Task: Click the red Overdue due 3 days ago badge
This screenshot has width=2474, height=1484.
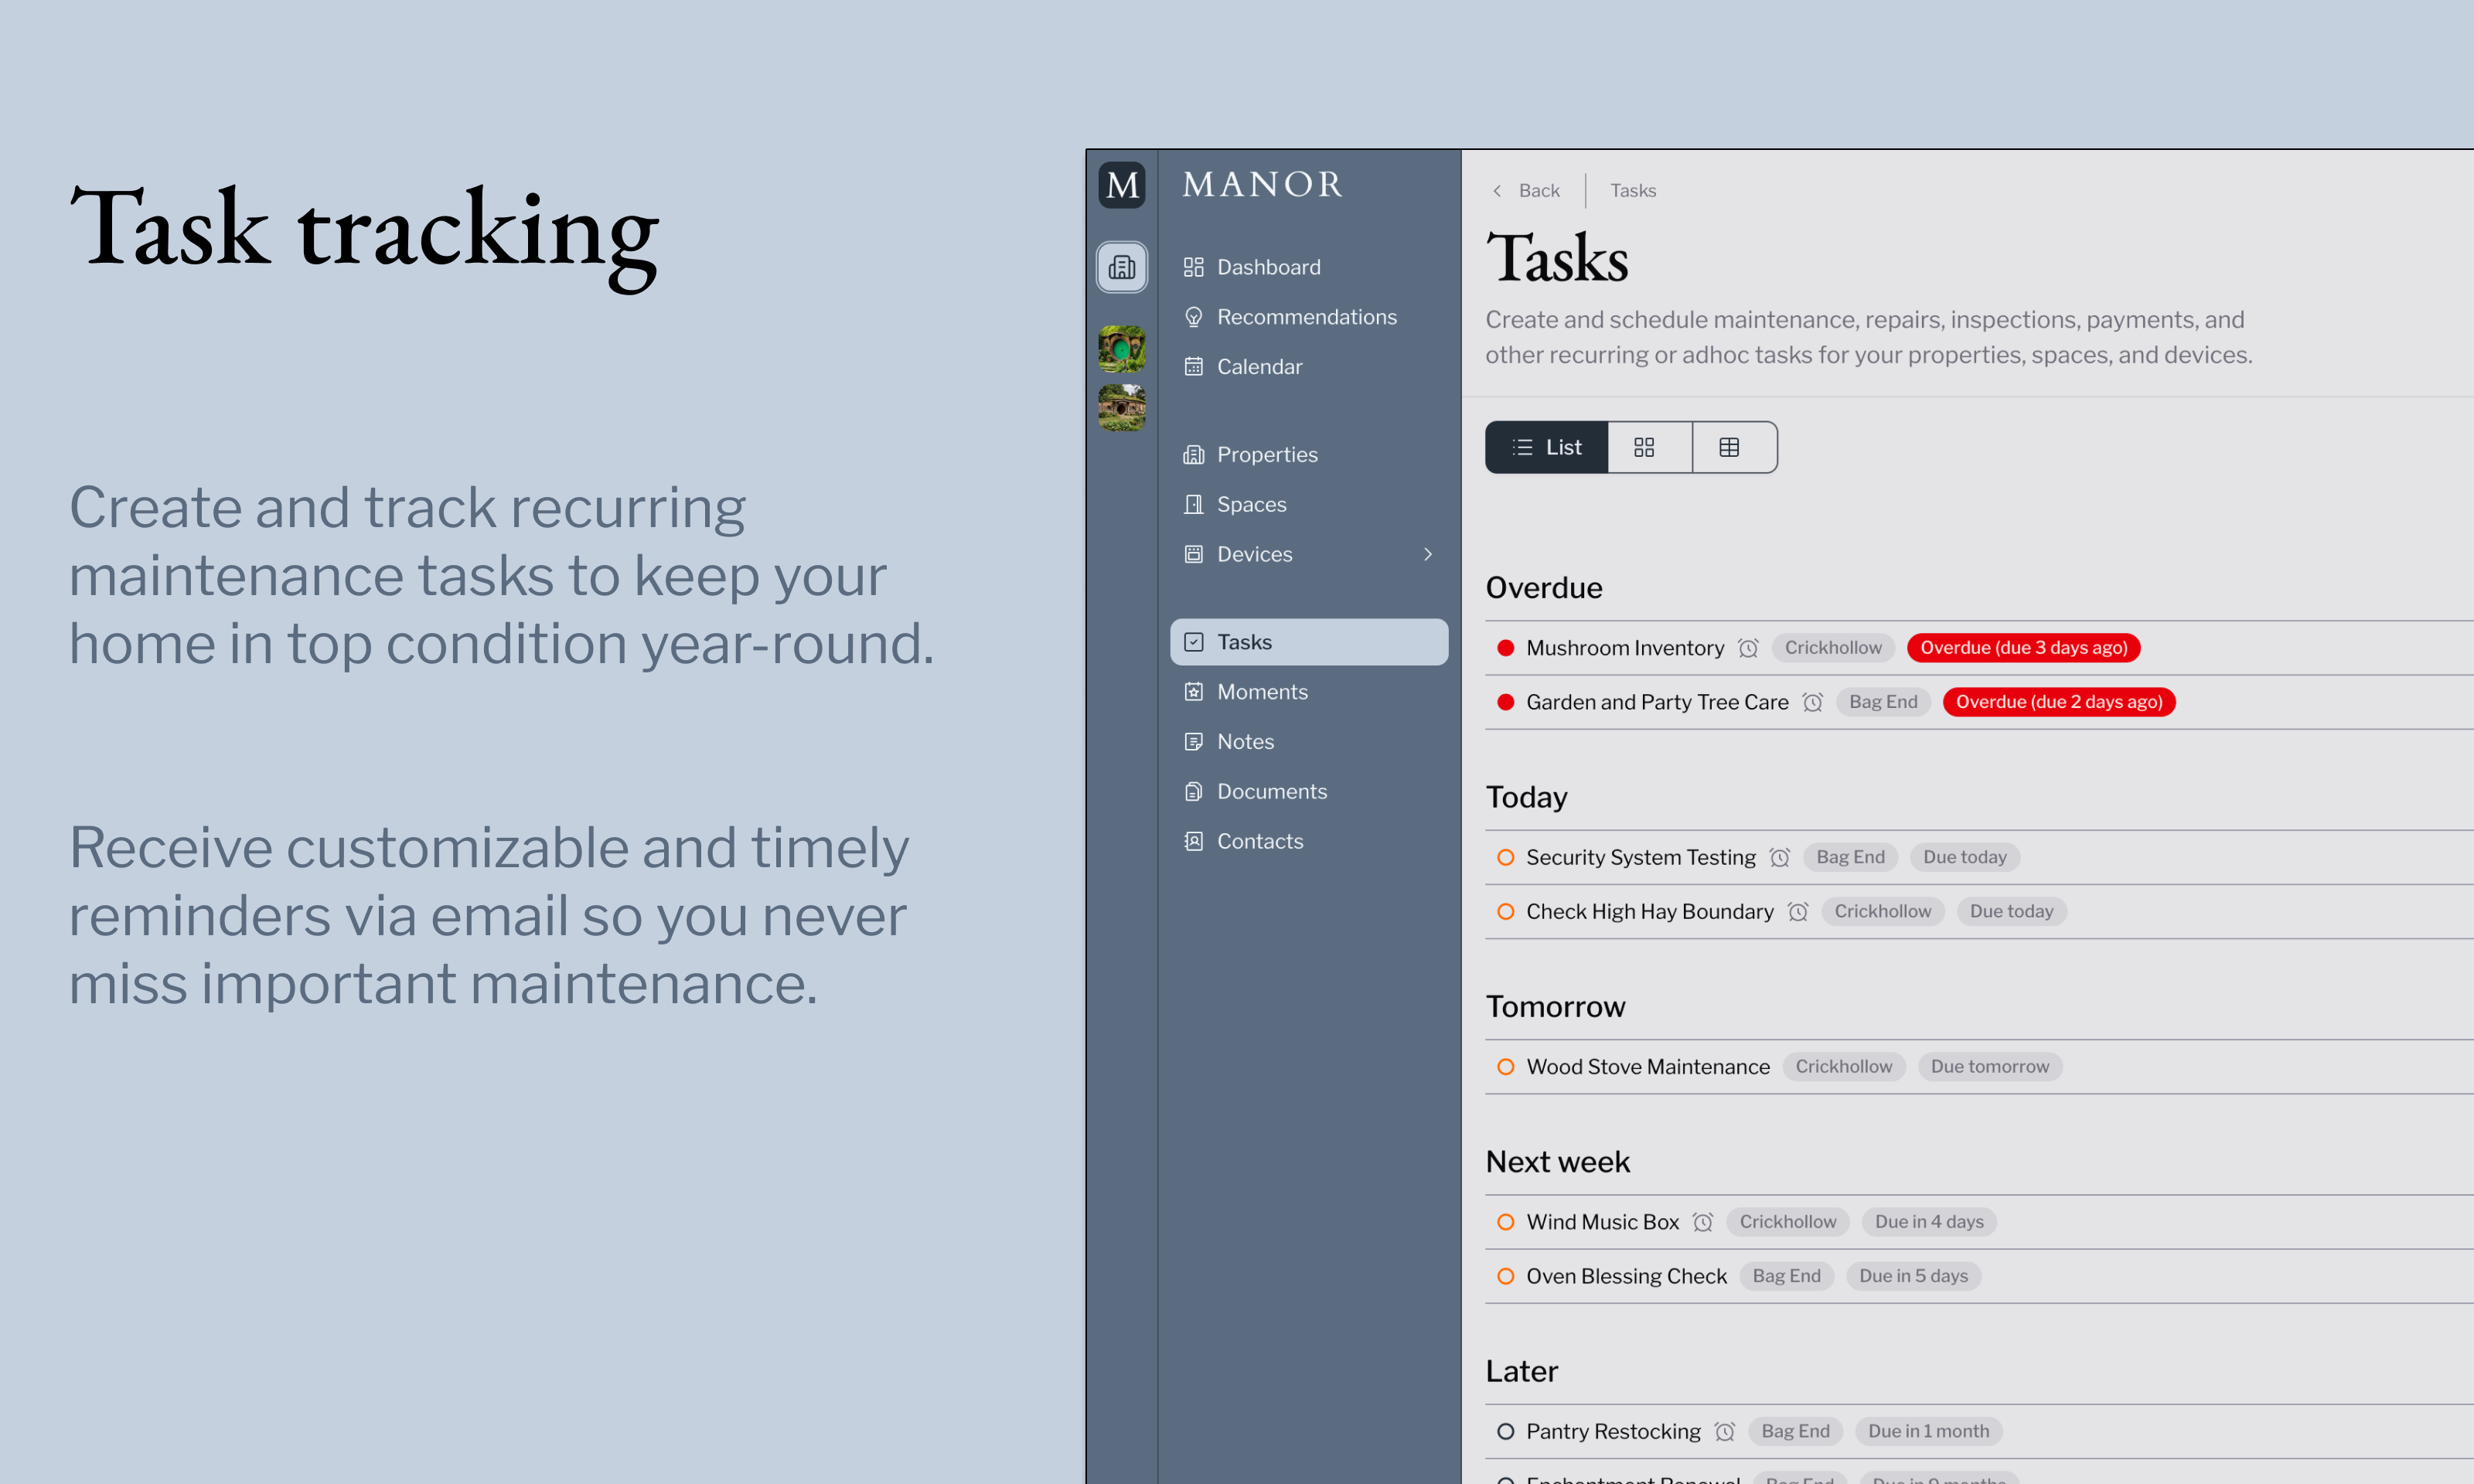Action: click(2023, 648)
